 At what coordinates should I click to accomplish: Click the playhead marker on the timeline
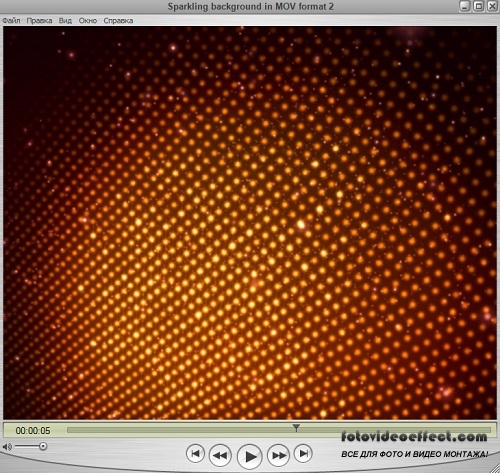[296, 428]
